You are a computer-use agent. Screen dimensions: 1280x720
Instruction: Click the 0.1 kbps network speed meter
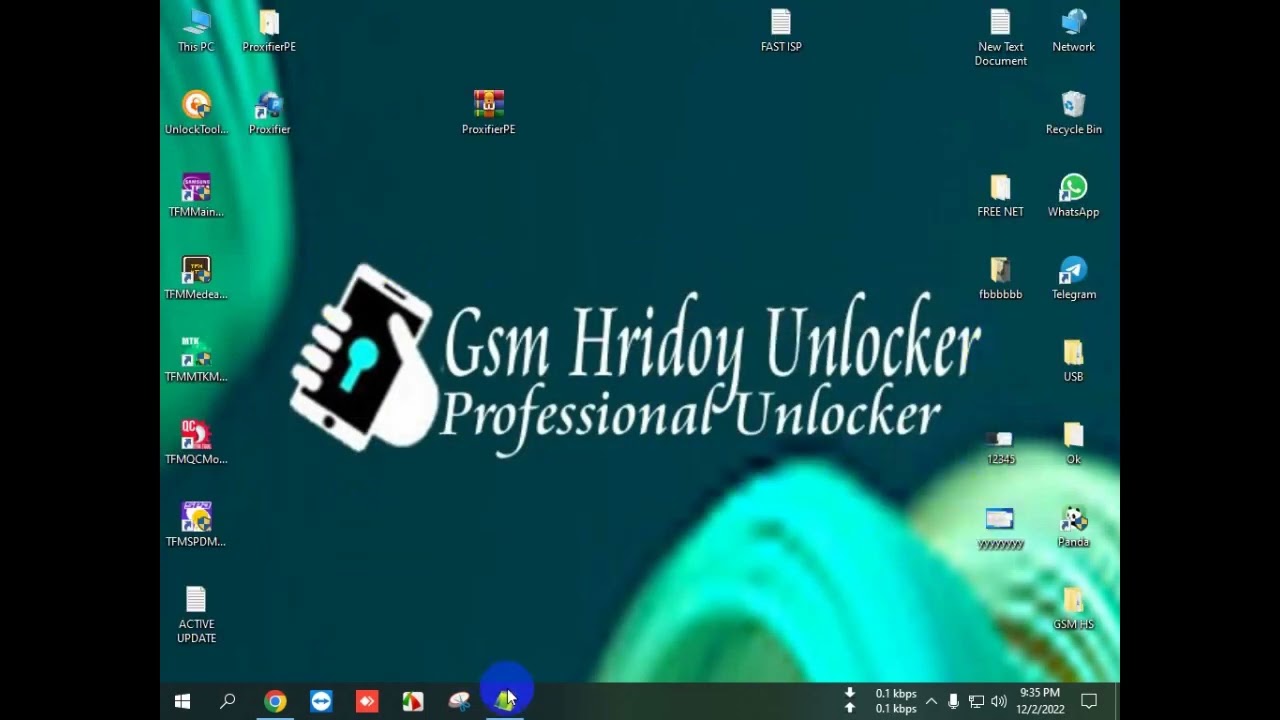[881, 701]
